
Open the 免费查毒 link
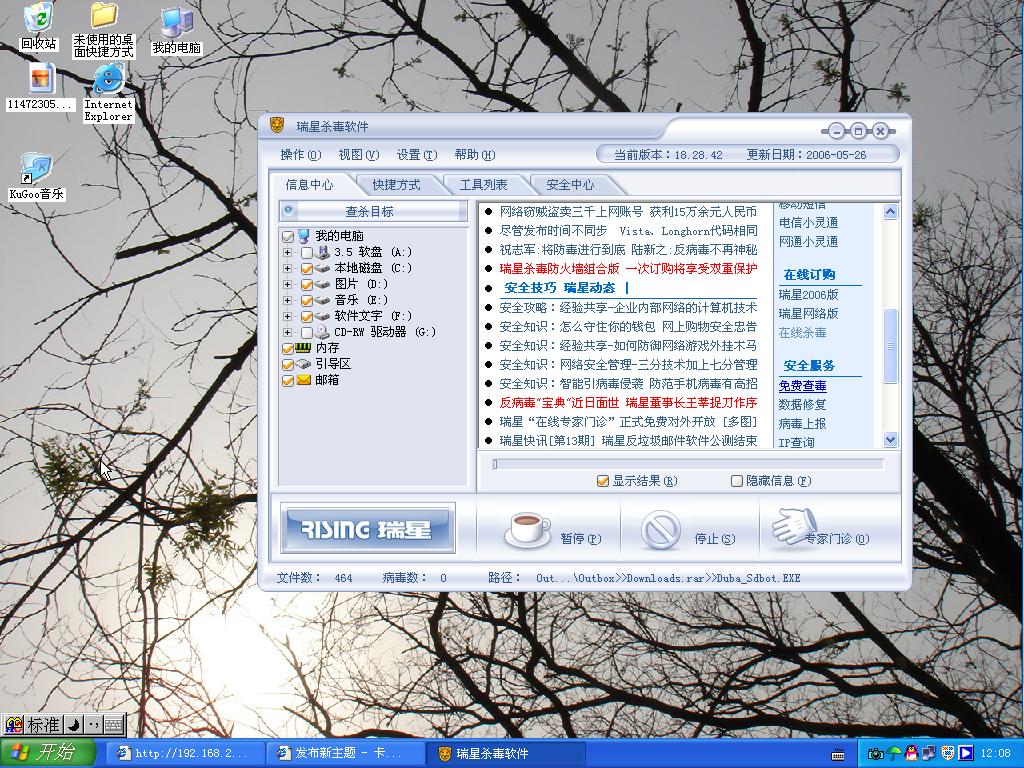[802, 386]
